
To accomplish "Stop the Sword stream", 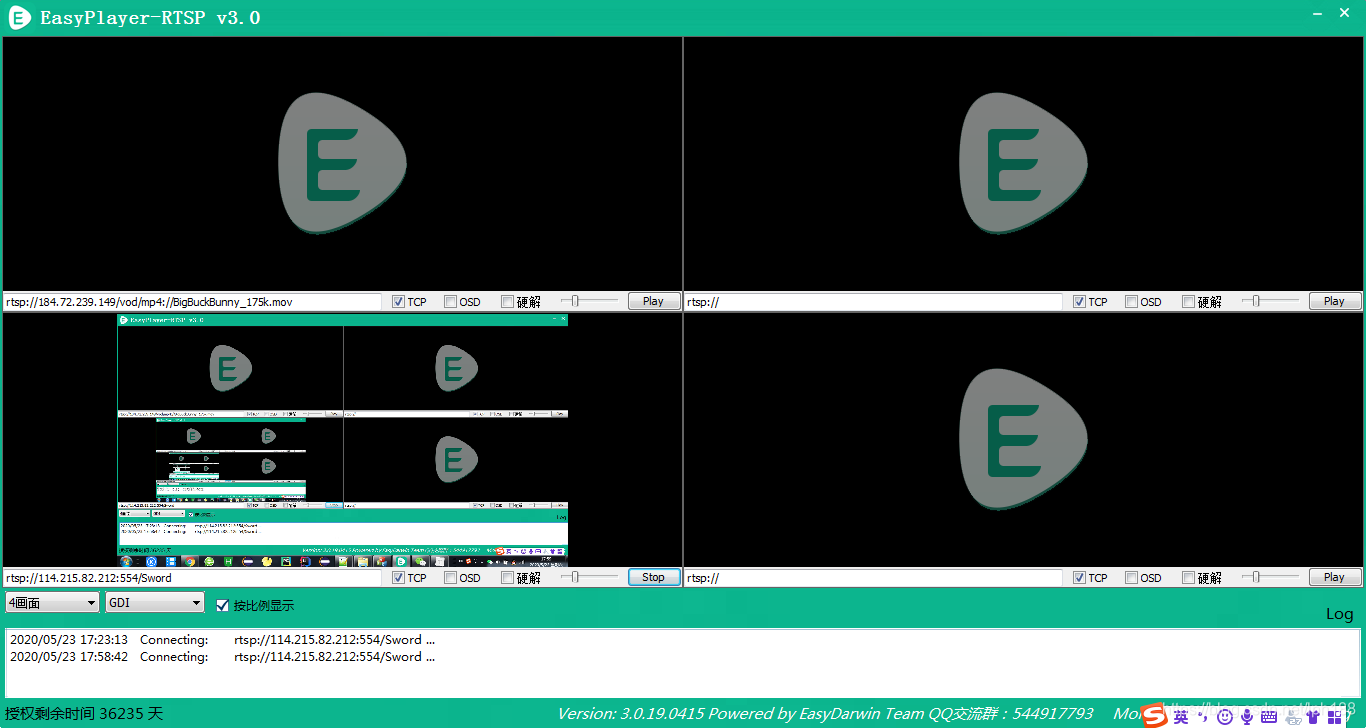I will tap(654, 577).
